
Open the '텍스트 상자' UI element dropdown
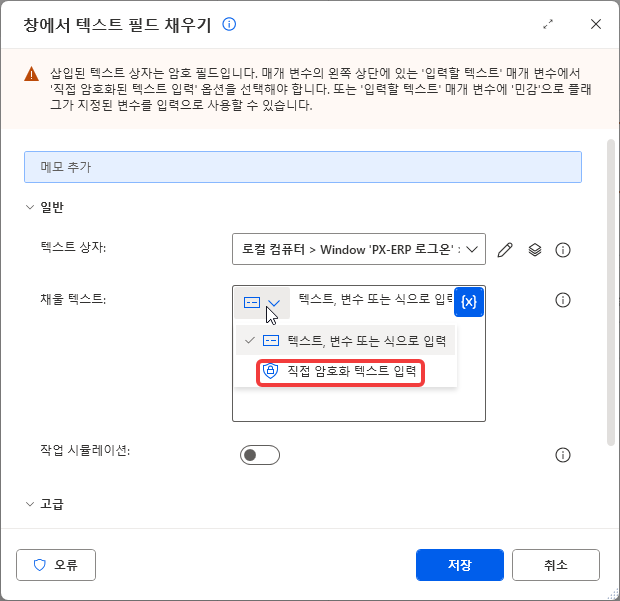tap(359, 249)
